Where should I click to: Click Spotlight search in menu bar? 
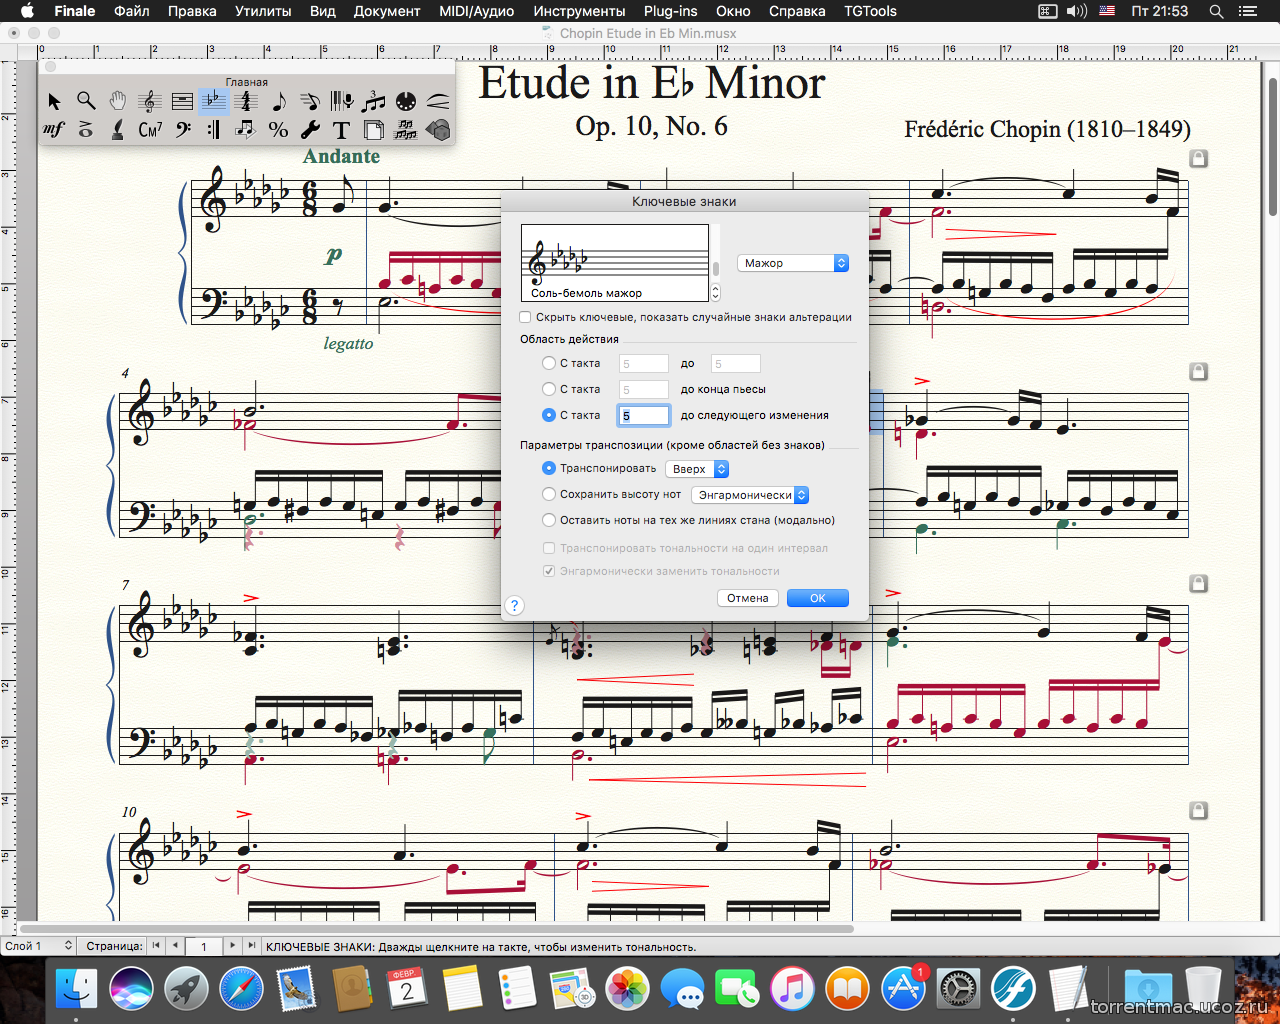pyautogui.click(x=1216, y=11)
